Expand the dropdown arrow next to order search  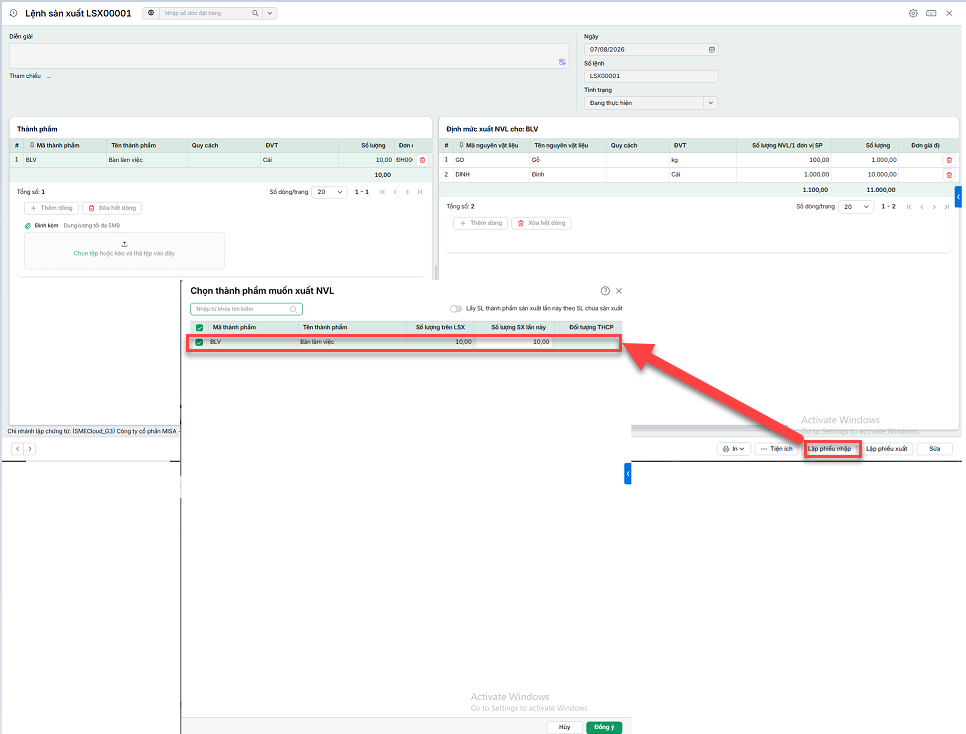click(x=270, y=13)
